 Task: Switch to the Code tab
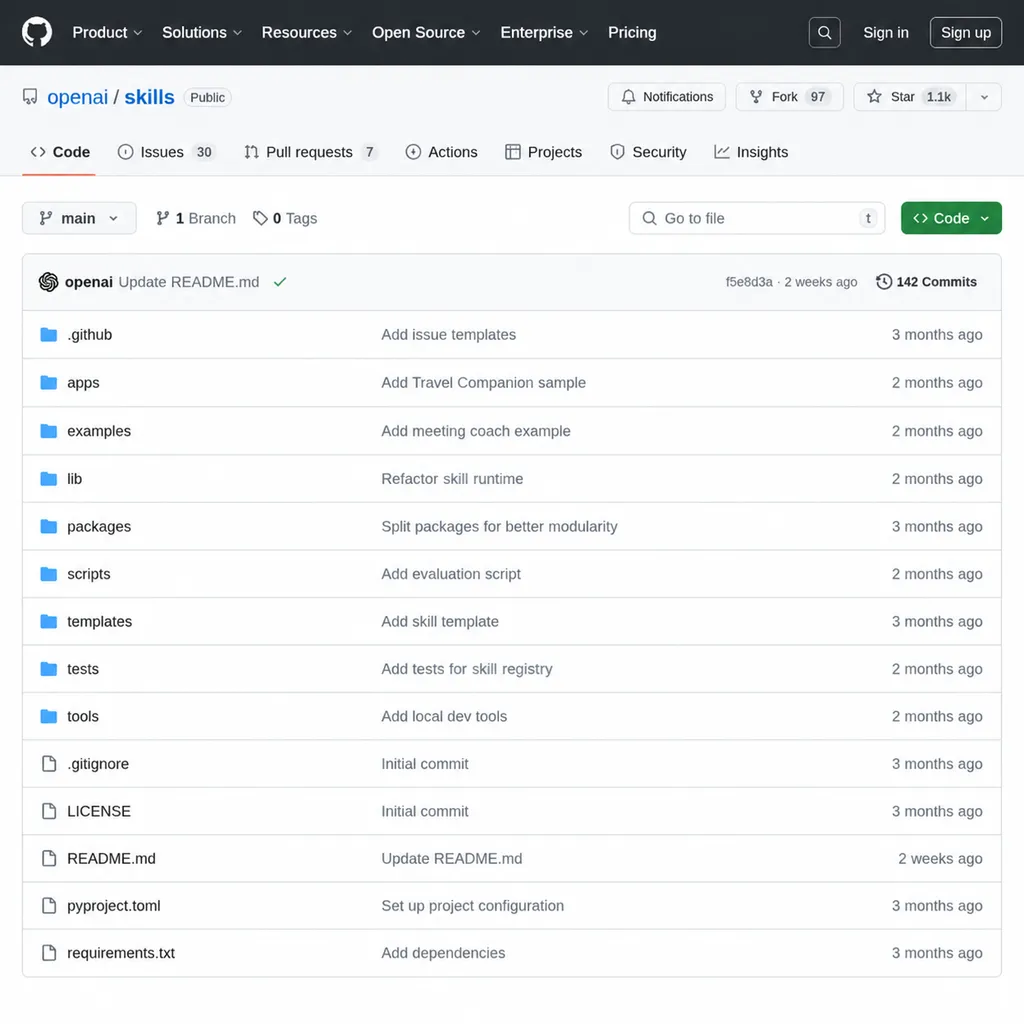59,152
